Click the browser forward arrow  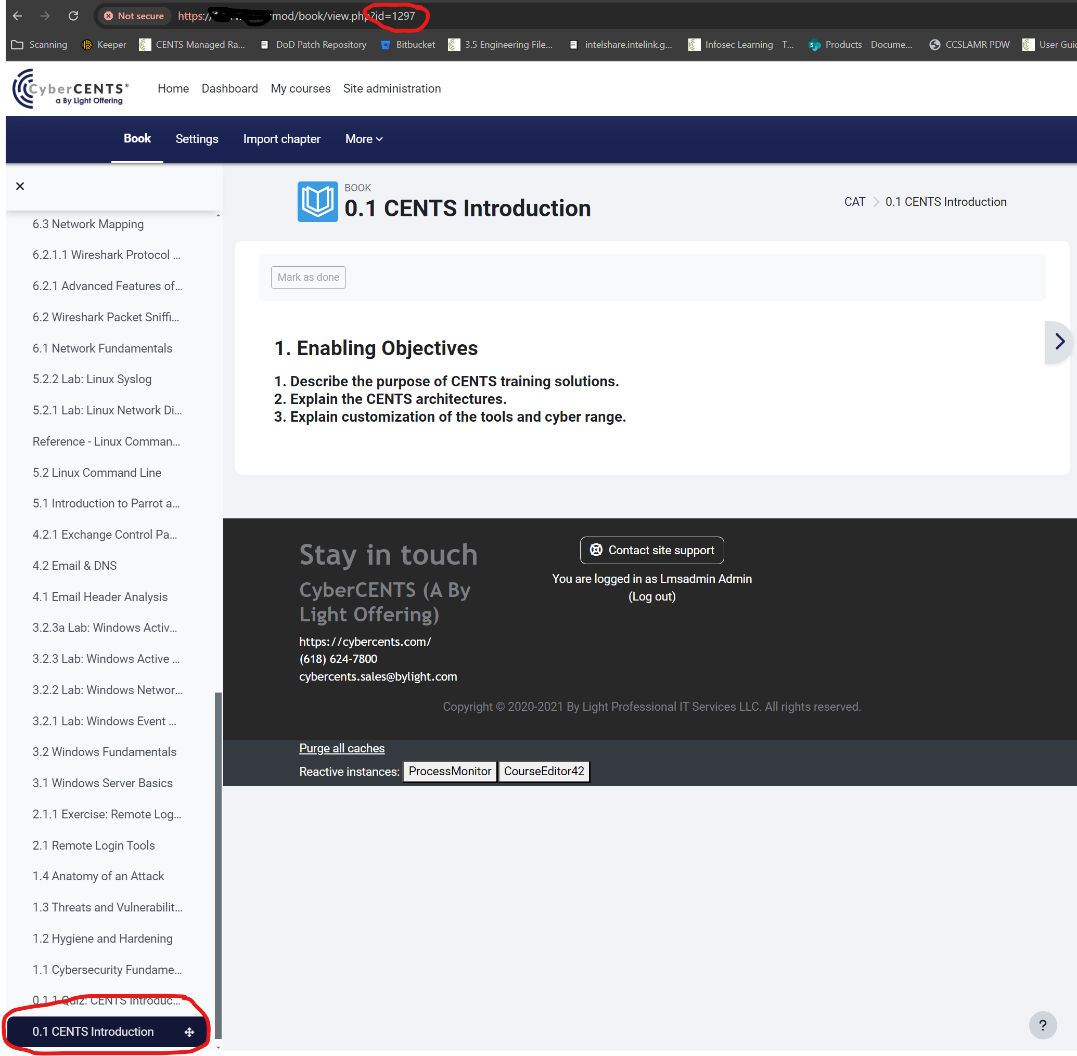point(45,16)
